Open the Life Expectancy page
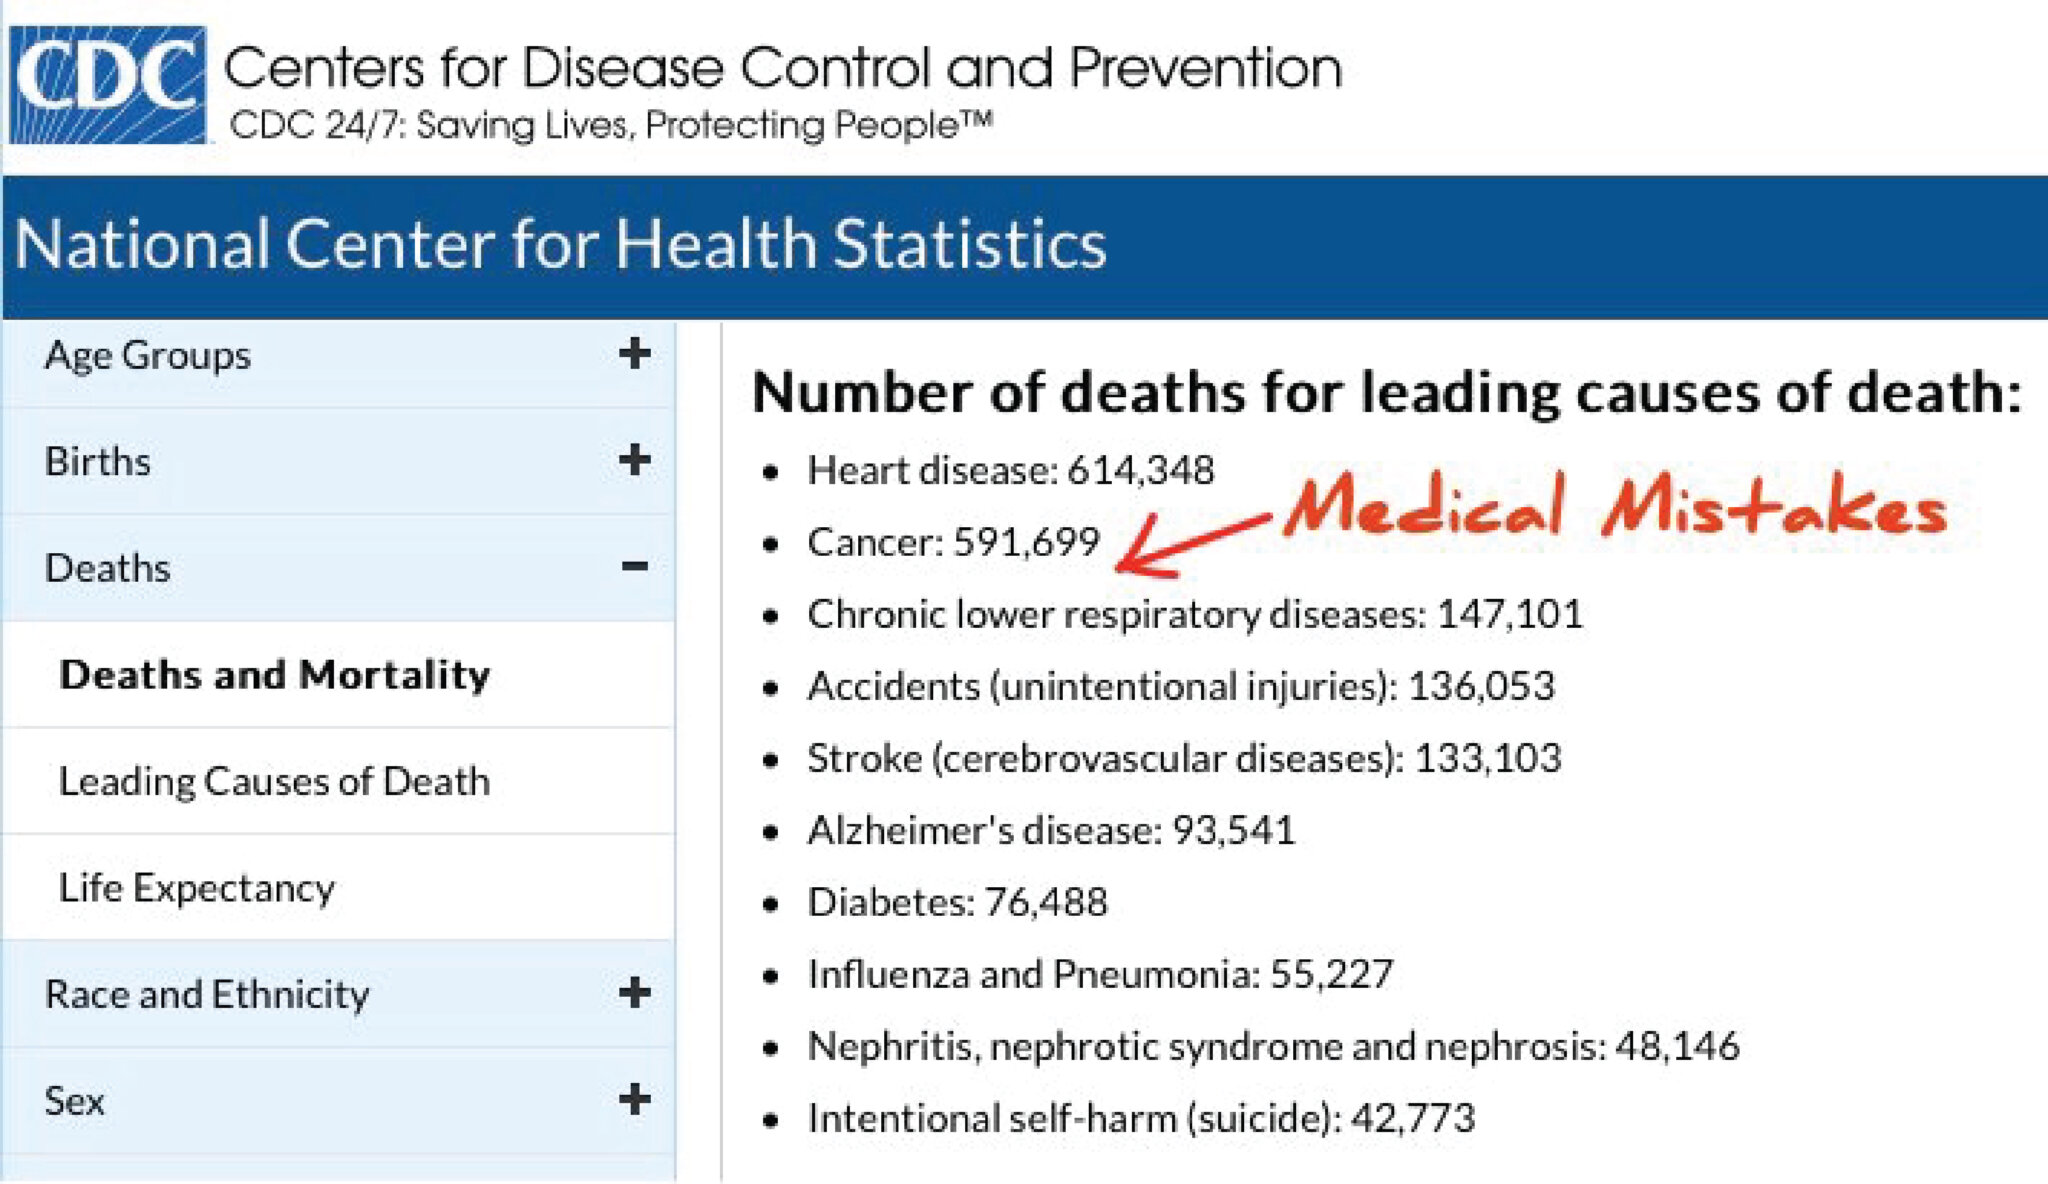Viewport: 2048px width, 1184px height. [x=197, y=887]
